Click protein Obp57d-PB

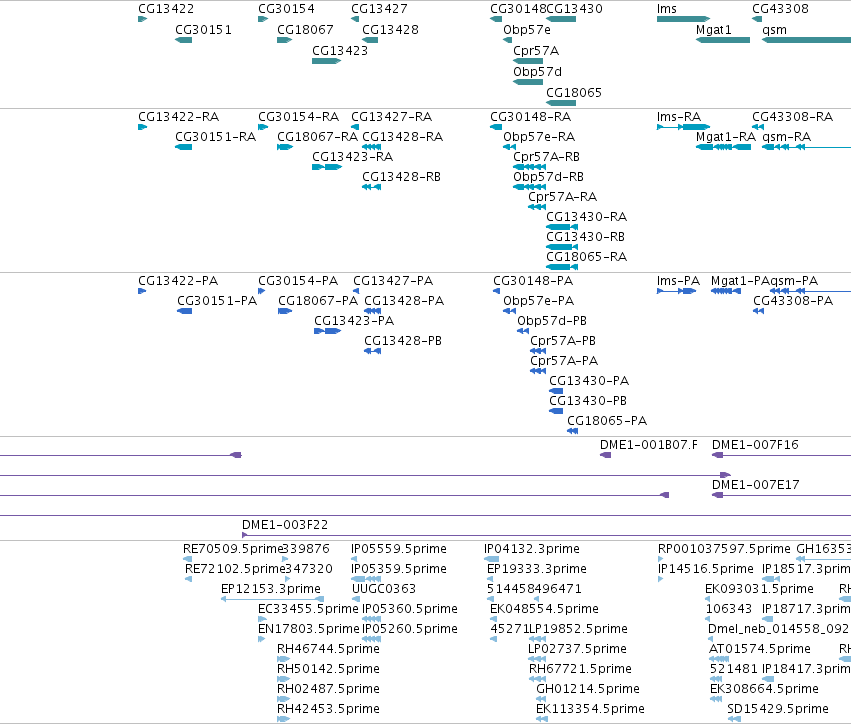[x=523, y=331]
